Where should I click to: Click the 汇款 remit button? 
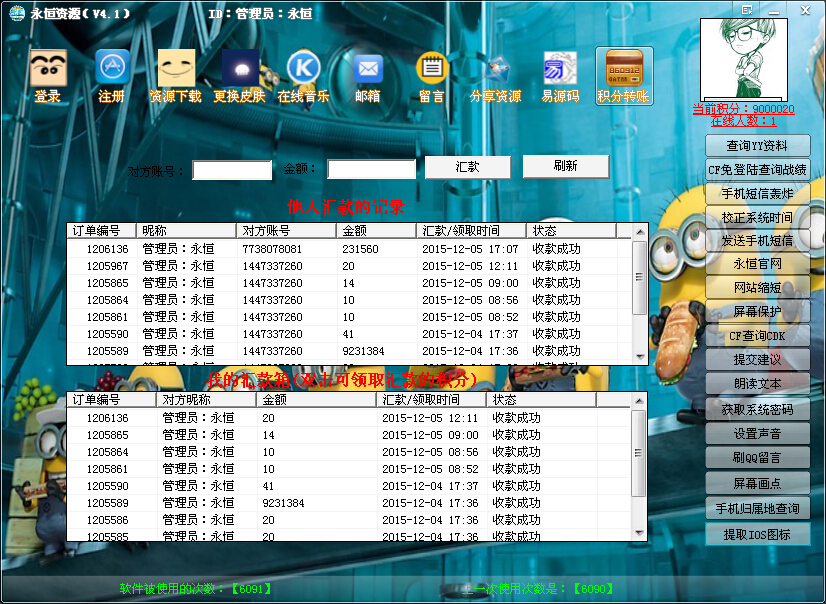468,167
